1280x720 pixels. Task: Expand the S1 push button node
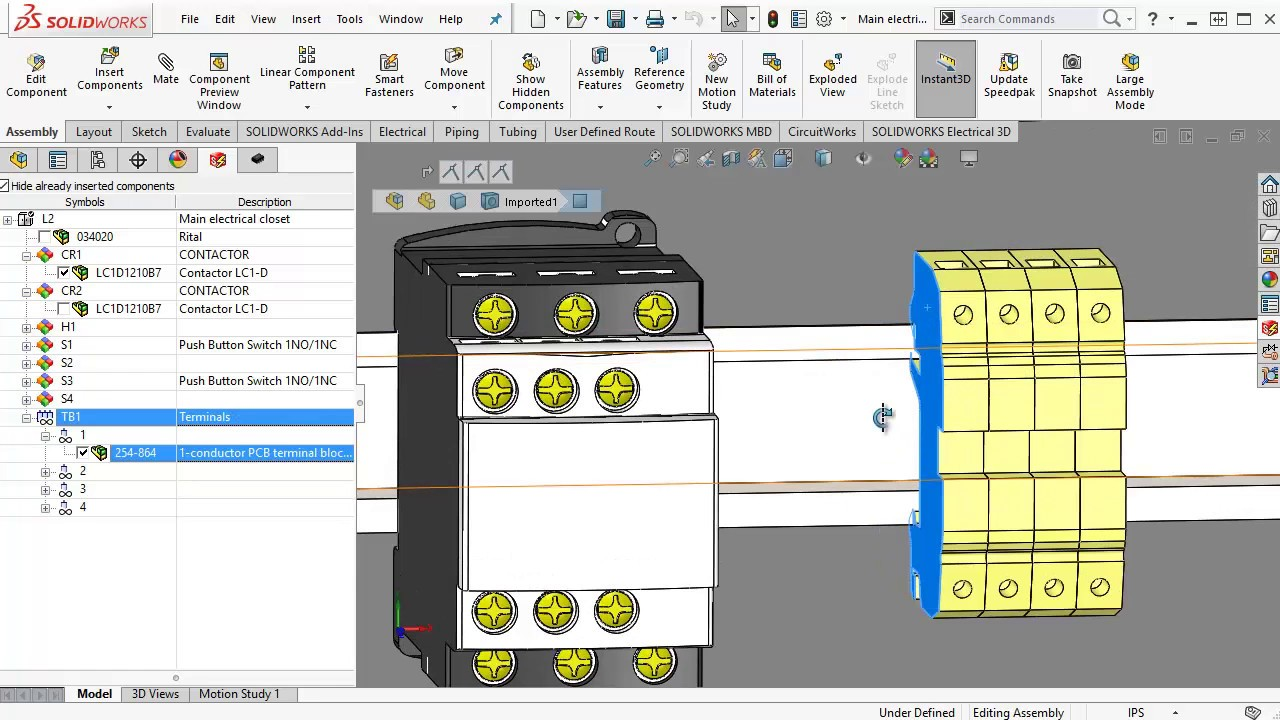pyautogui.click(x=27, y=345)
